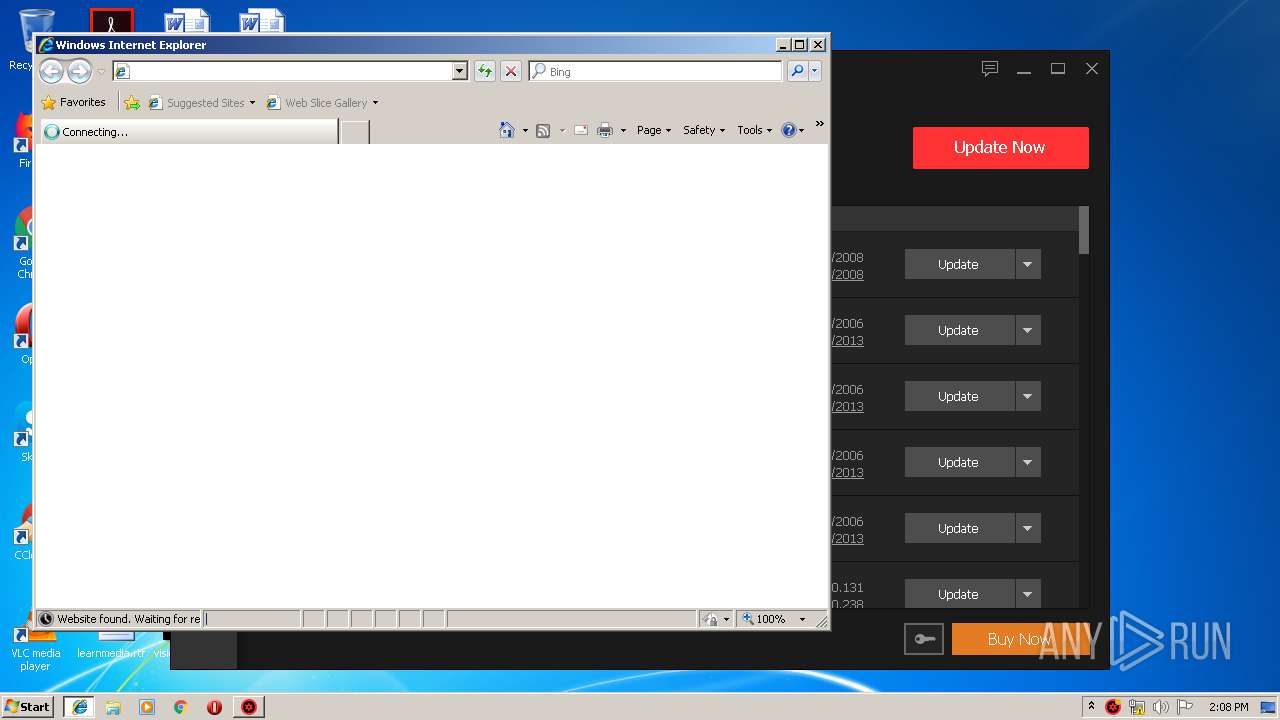This screenshot has height=720, width=1280.
Task: Click the network tray icon
Action: pos(1137,707)
